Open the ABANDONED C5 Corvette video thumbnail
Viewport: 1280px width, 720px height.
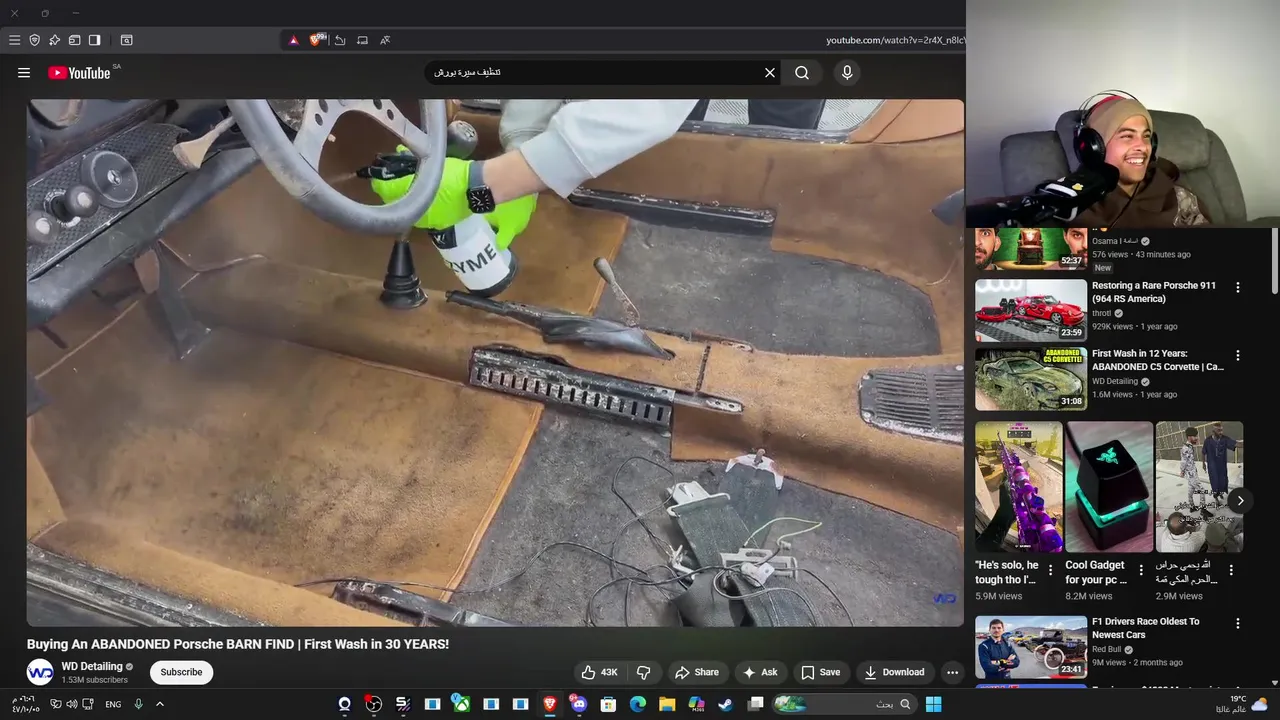1031,378
